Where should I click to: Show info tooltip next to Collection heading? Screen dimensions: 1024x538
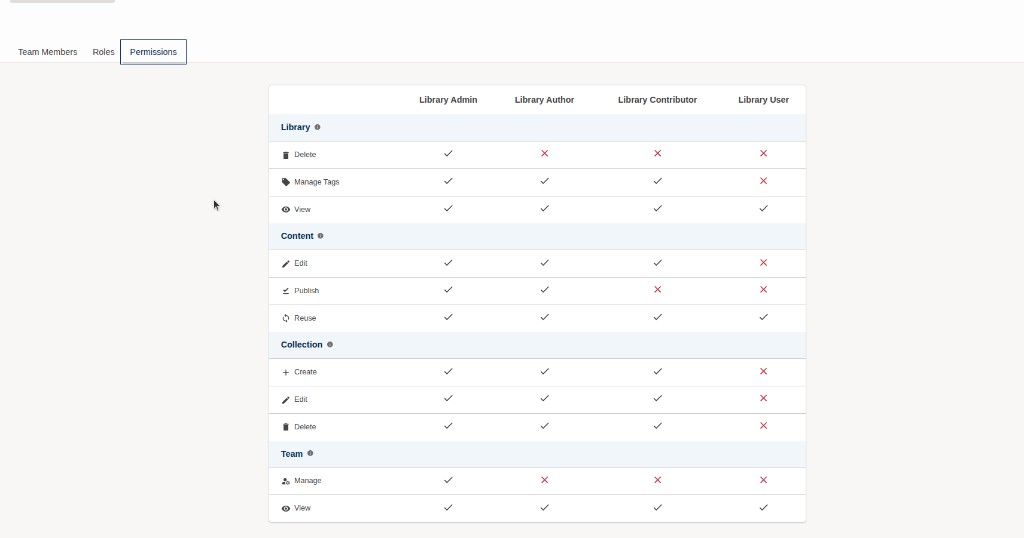click(x=330, y=345)
